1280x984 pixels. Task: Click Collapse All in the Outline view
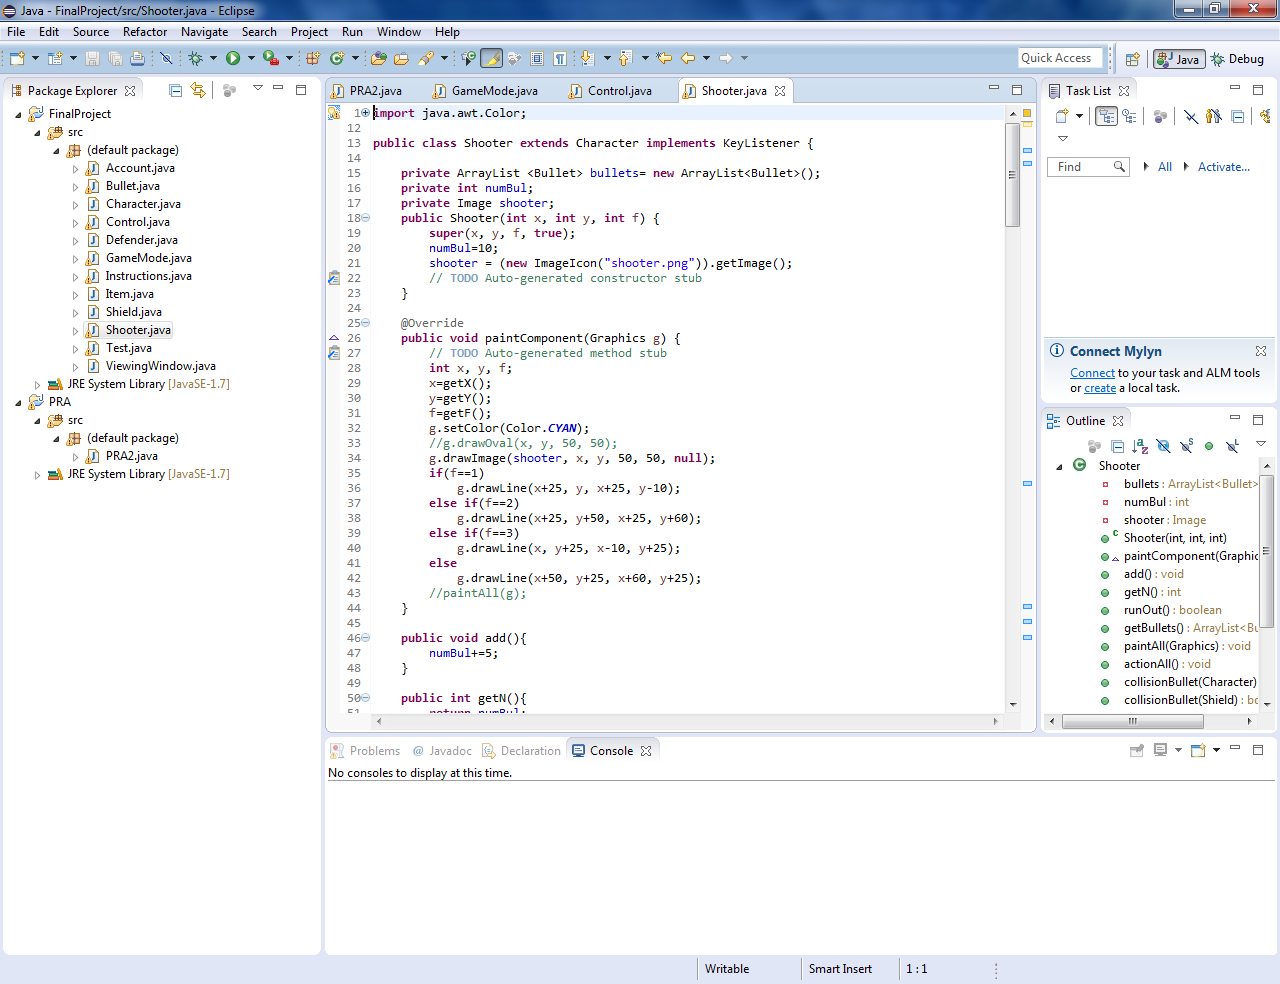click(x=1117, y=446)
